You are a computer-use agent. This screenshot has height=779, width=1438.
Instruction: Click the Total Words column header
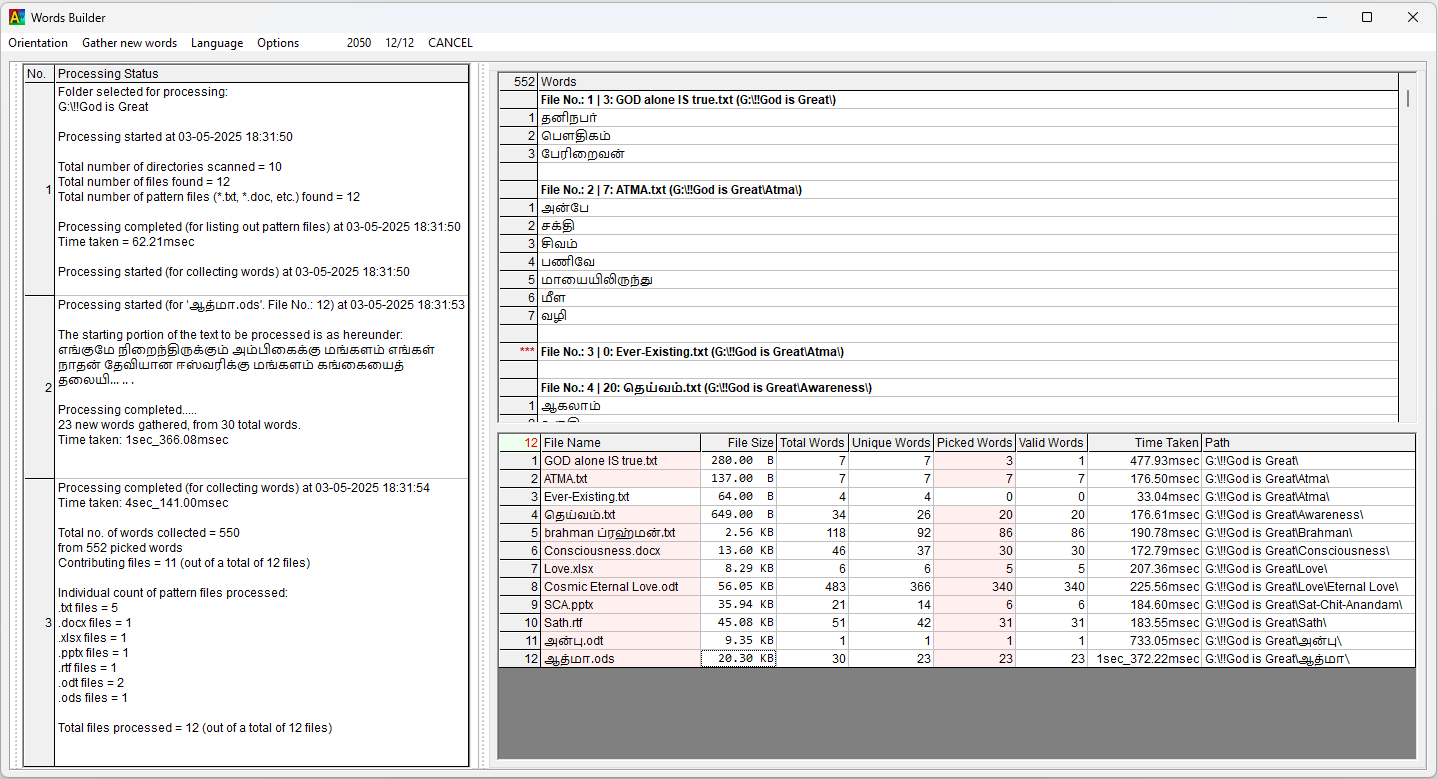click(x=812, y=442)
